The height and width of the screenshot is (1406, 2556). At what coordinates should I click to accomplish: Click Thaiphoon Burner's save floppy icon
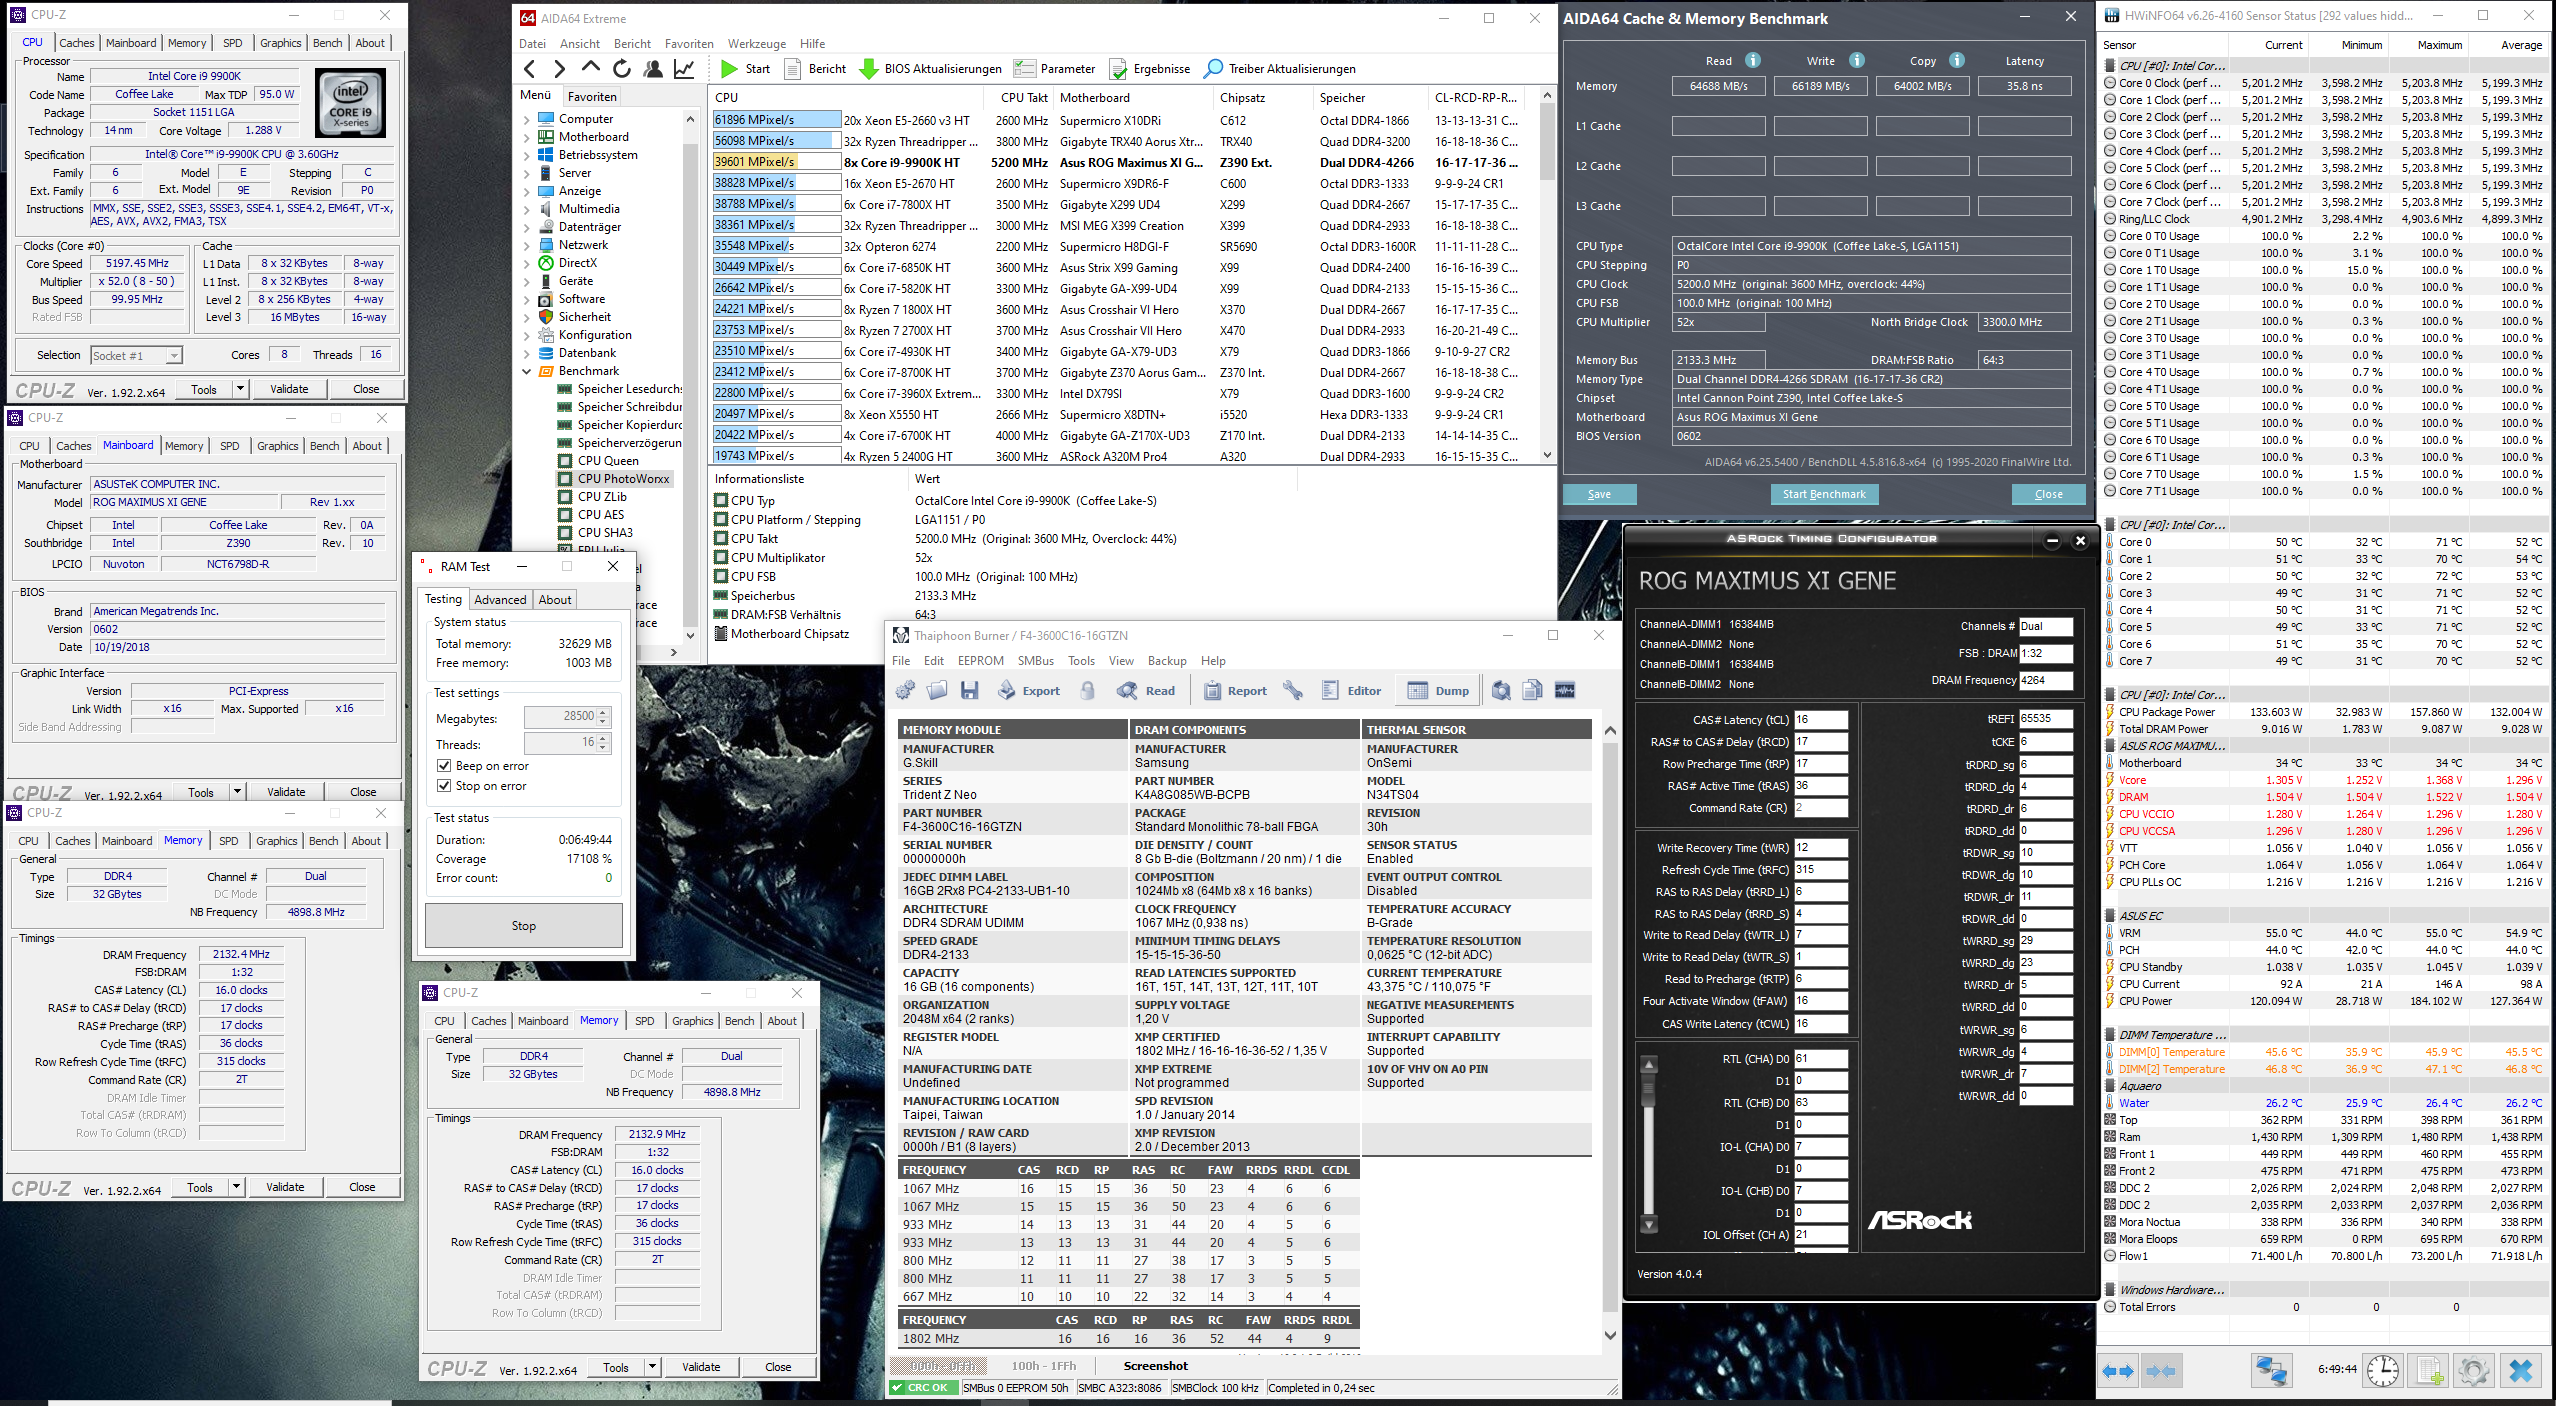coord(969,690)
